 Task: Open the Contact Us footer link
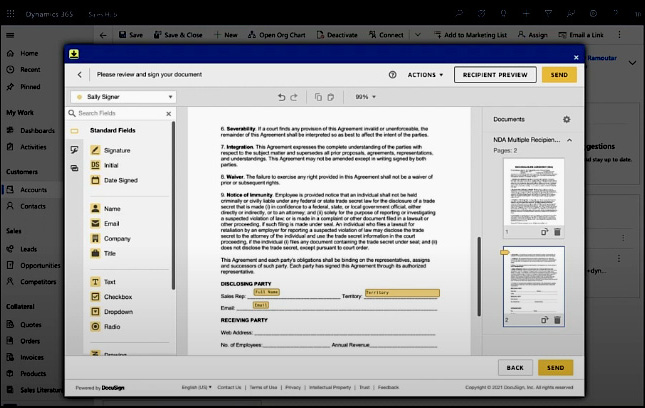click(229, 387)
